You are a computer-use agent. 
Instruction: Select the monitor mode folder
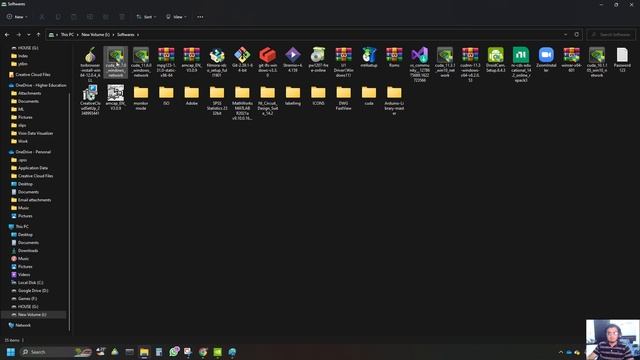(x=141, y=98)
